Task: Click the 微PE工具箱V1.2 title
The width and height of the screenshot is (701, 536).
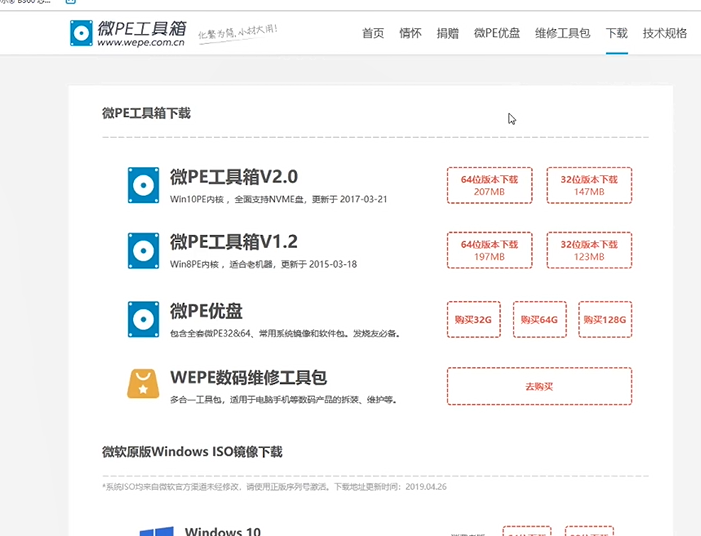Action: tap(234, 242)
